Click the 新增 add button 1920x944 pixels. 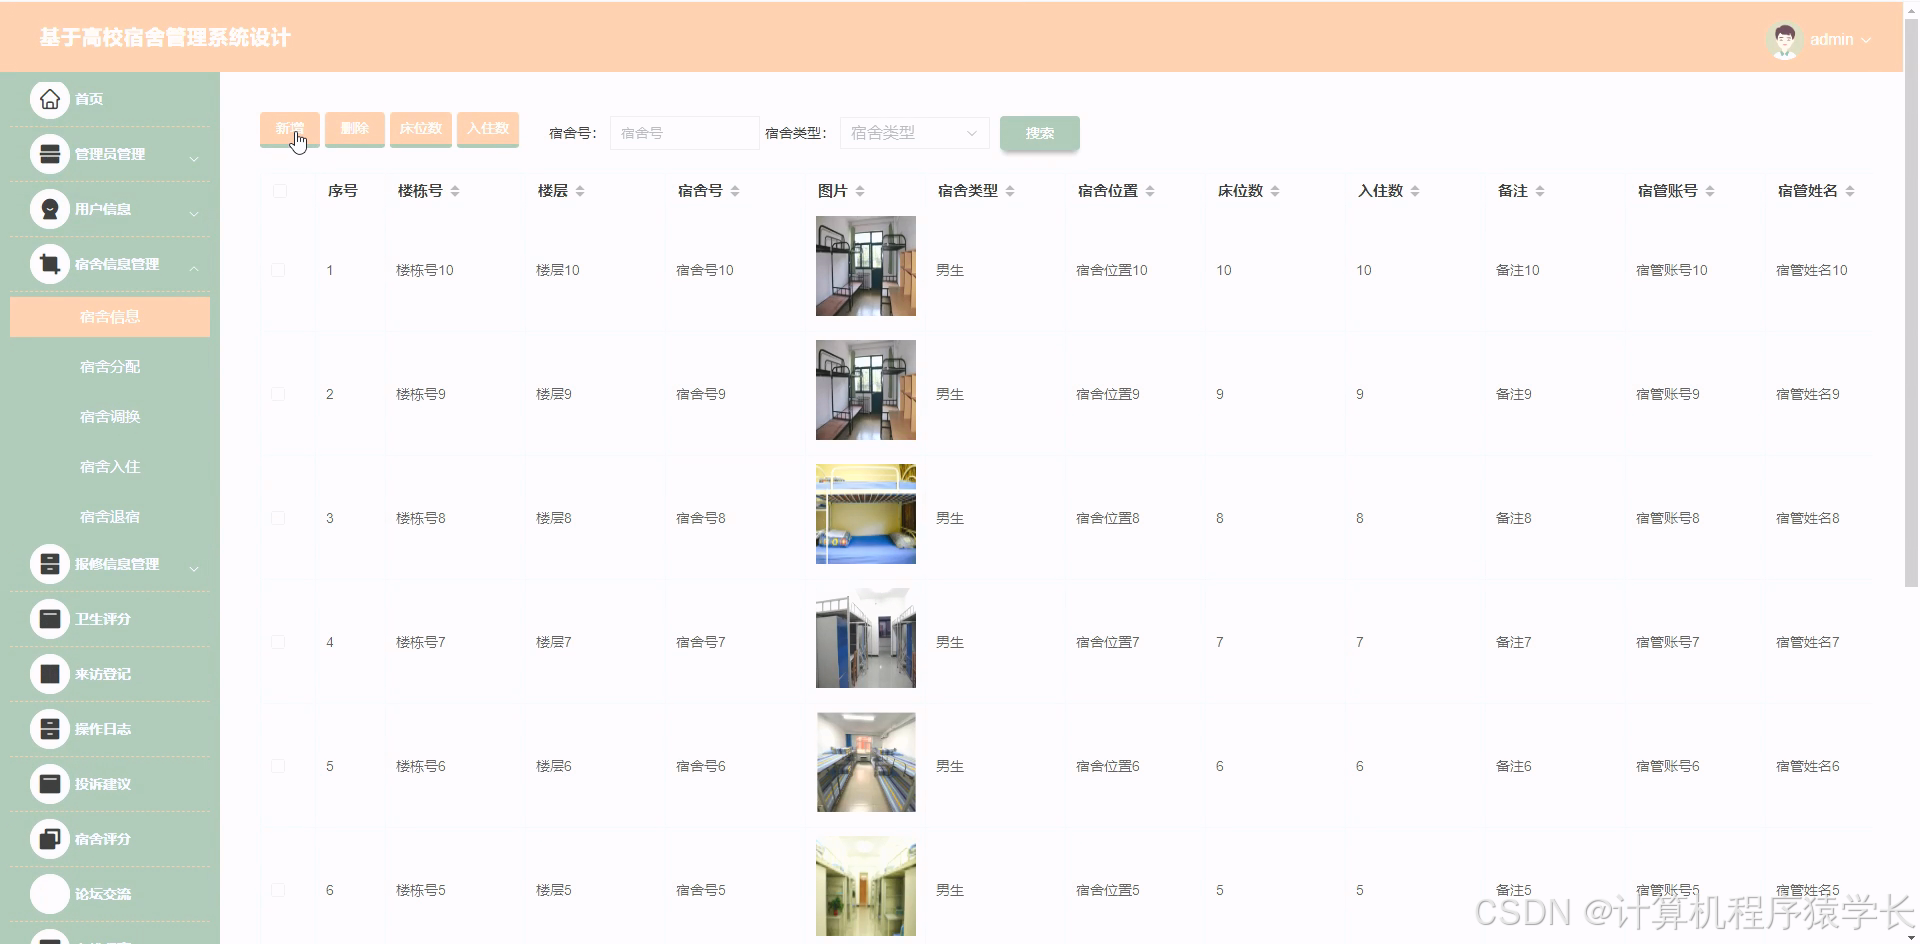pos(289,129)
